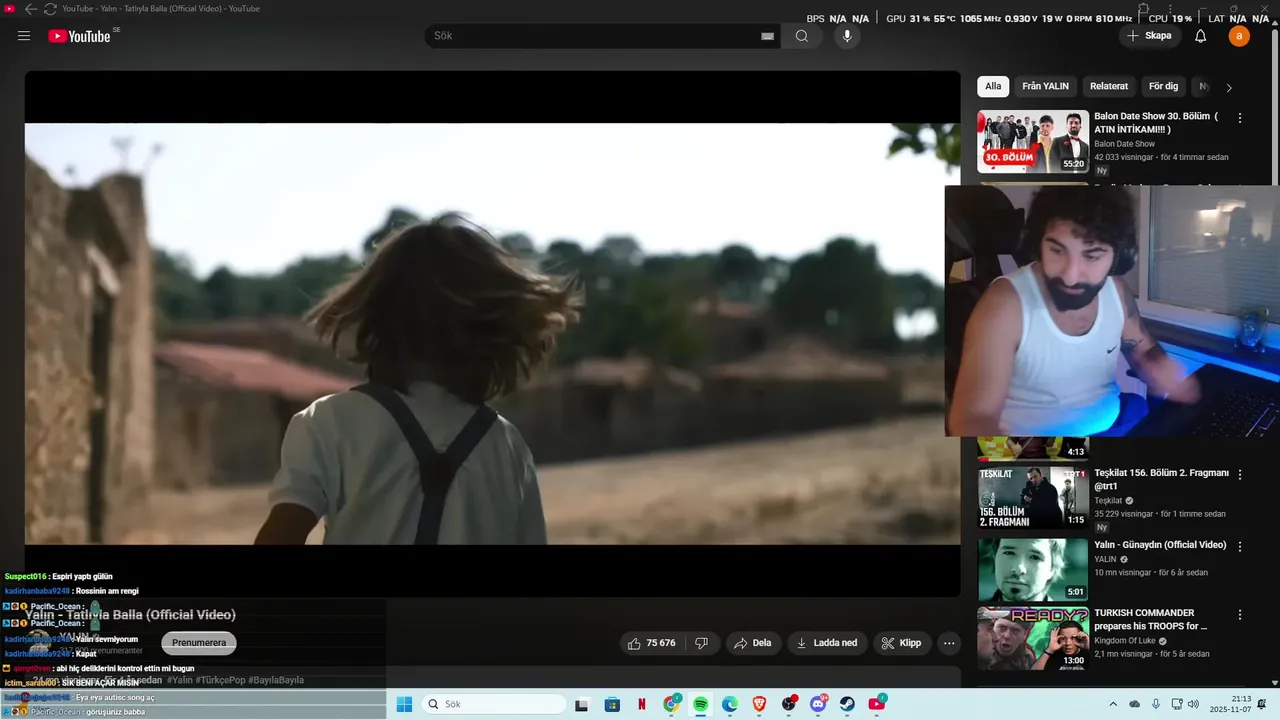The width and height of the screenshot is (1280, 720).
Task: Open Discord from the taskbar
Action: point(818,705)
